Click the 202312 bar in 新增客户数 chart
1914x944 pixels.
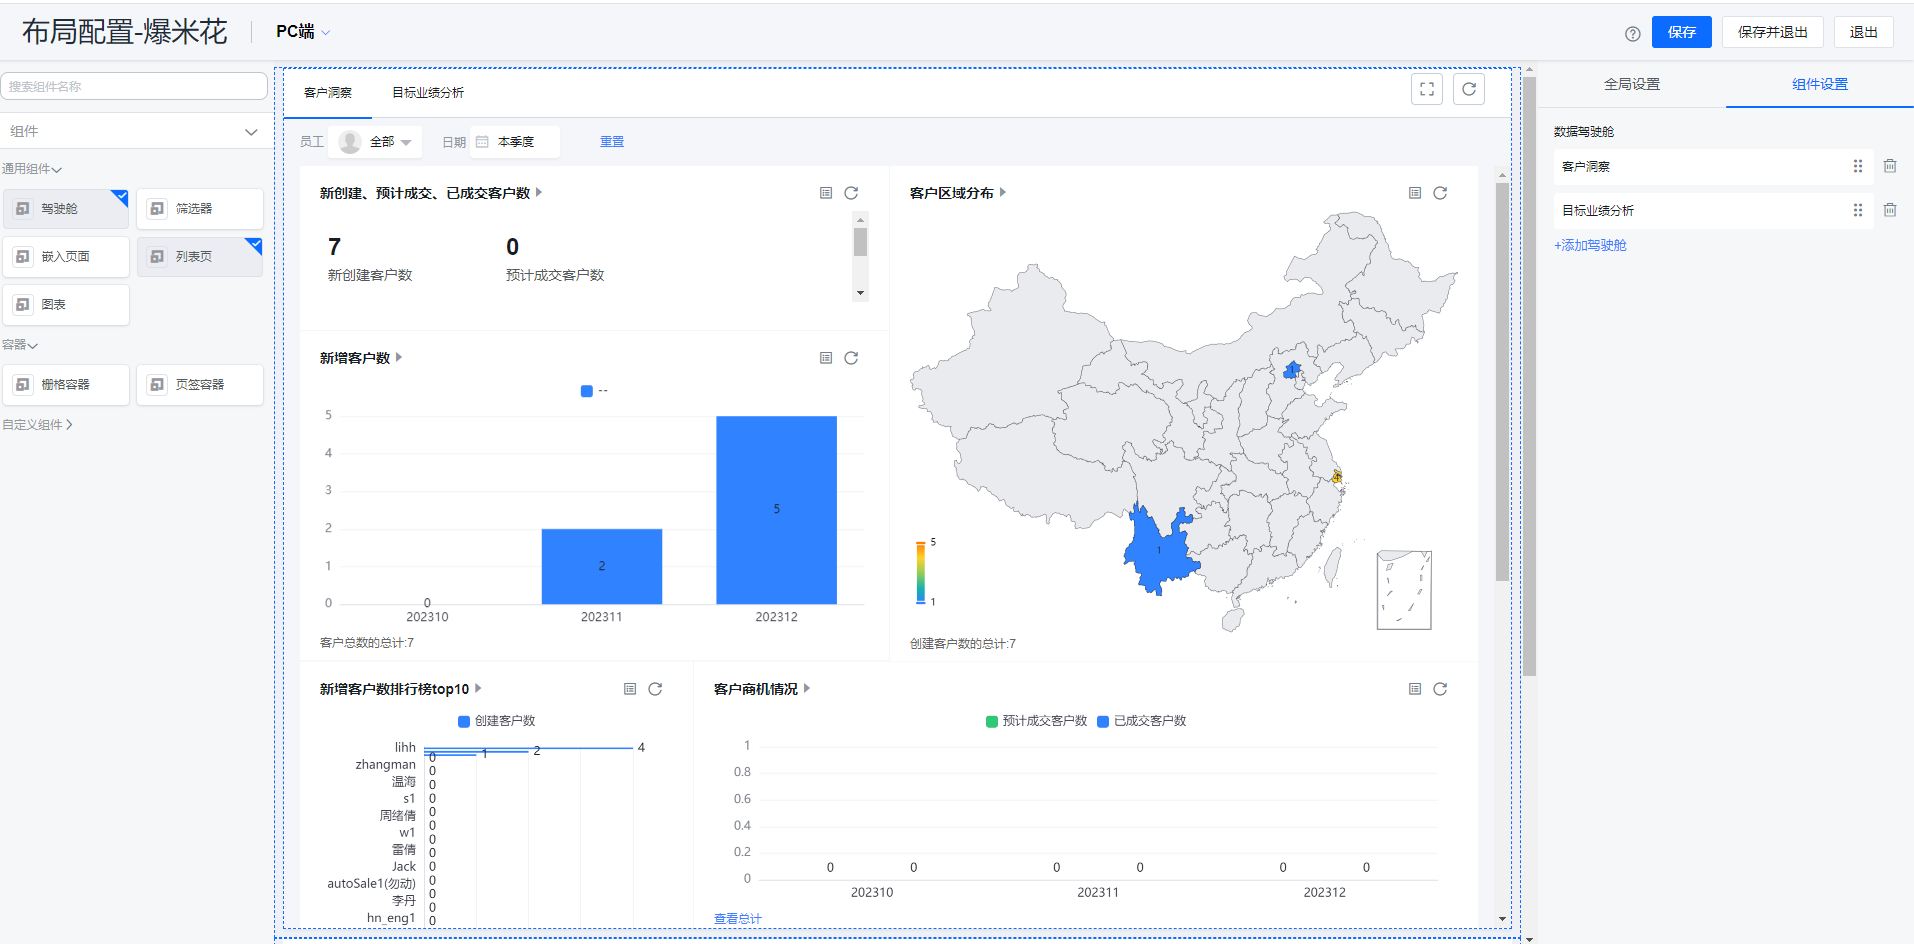point(776,510)
